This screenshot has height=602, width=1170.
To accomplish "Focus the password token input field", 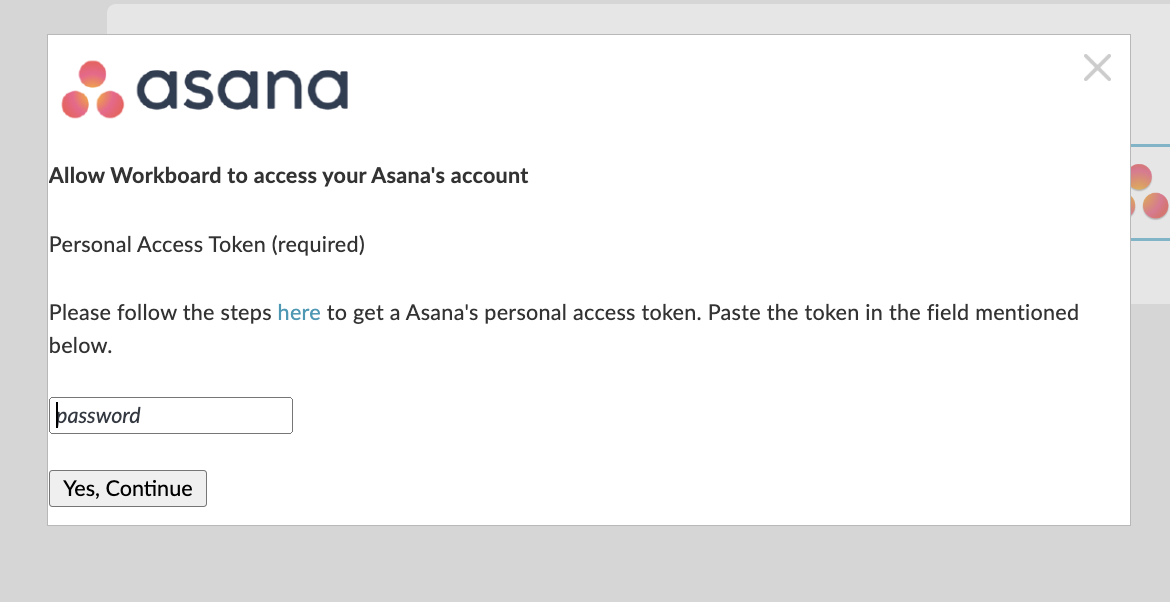I will click(171, 416).
